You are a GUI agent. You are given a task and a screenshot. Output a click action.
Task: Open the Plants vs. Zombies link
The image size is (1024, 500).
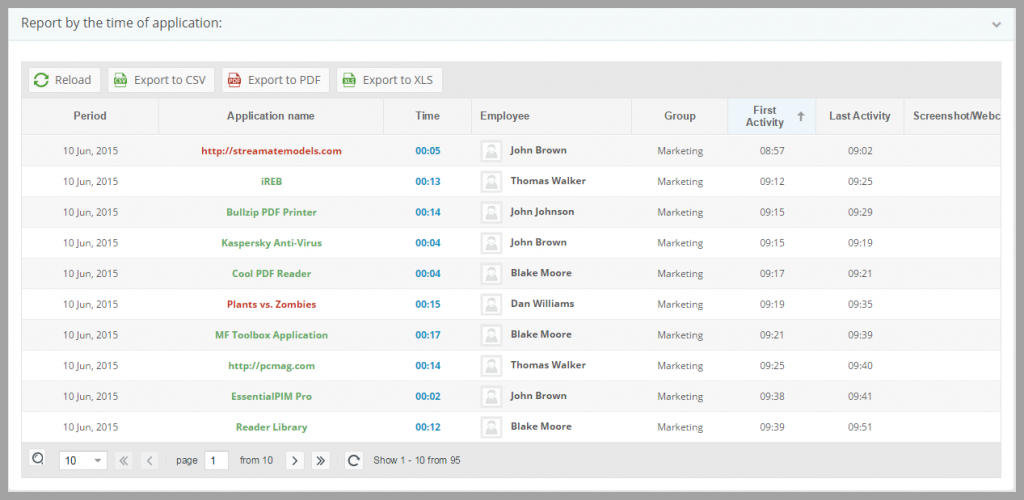271,304
